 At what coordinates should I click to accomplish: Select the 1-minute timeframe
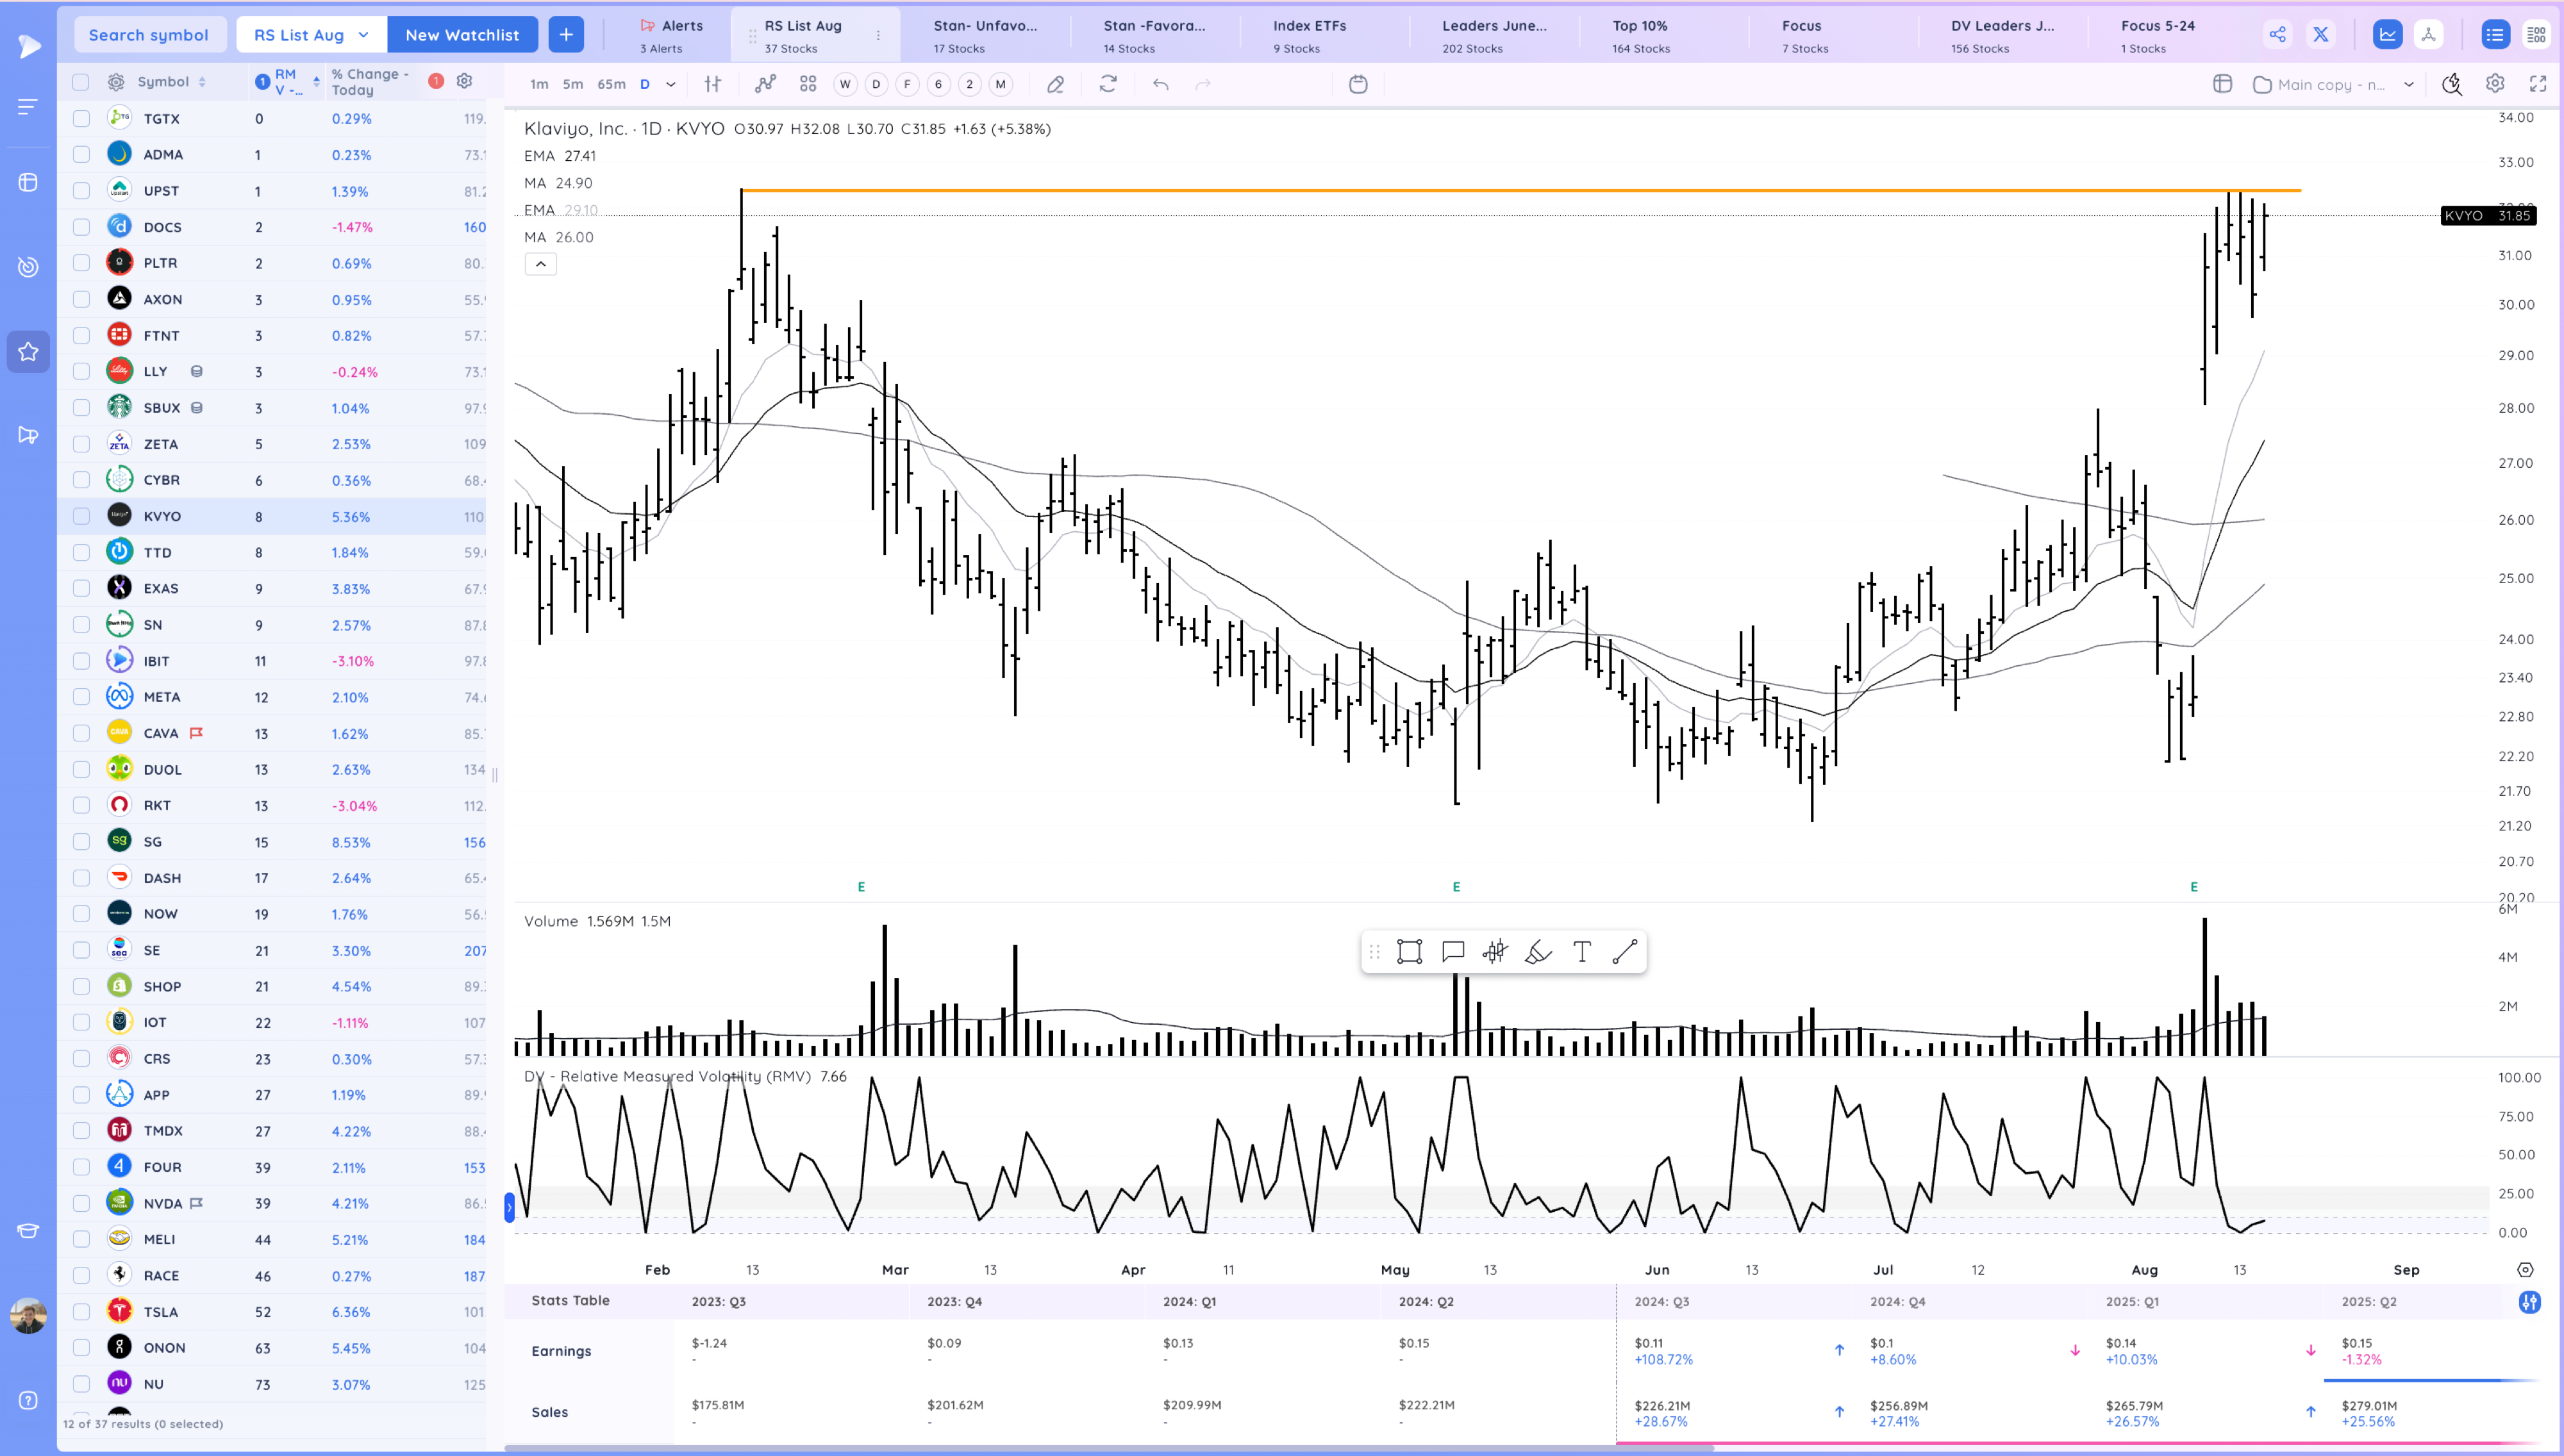pyautogui.click(x=539, y=84)
